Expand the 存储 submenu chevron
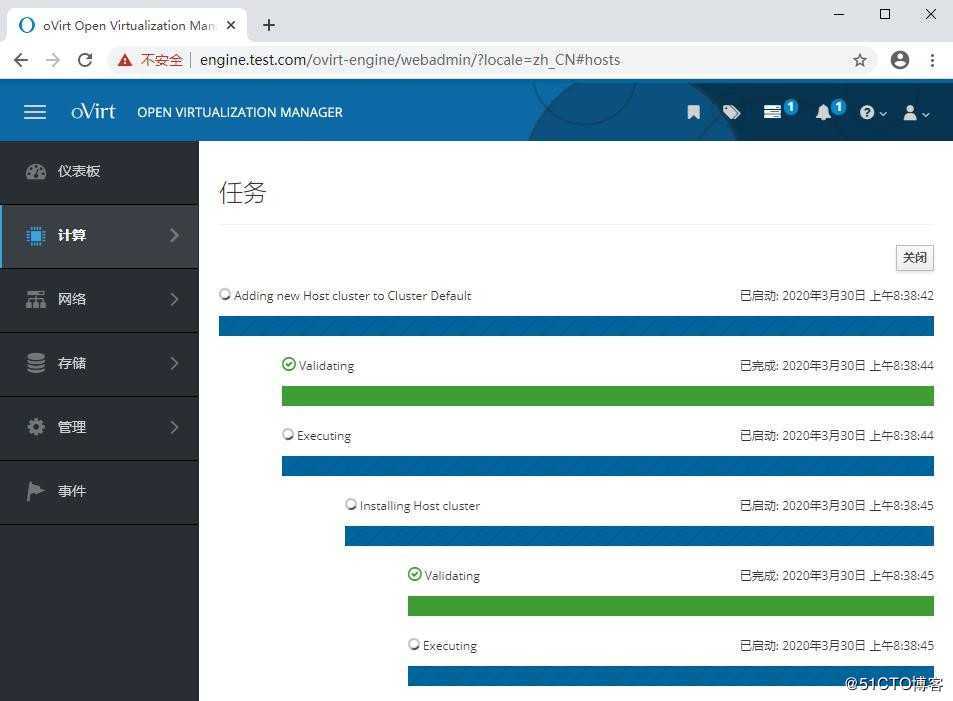The image size is (953, 701). [174, 363]
